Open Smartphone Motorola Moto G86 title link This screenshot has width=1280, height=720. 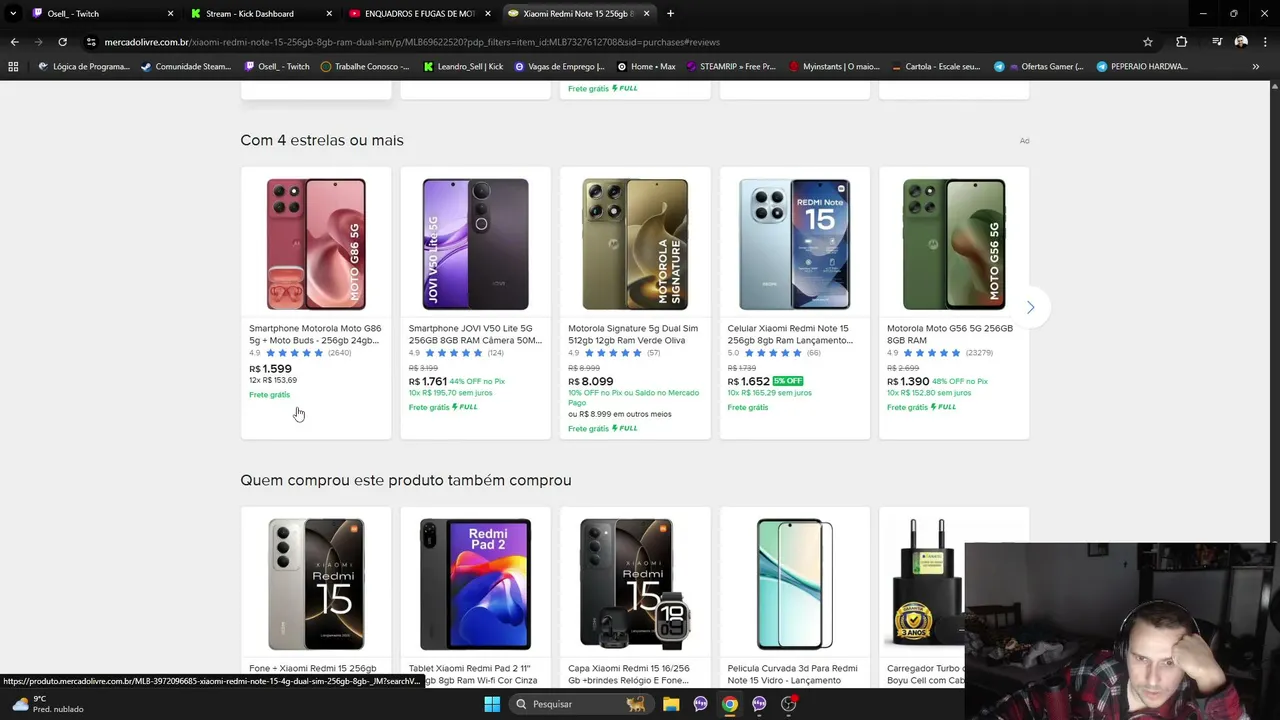pos(315,334)
